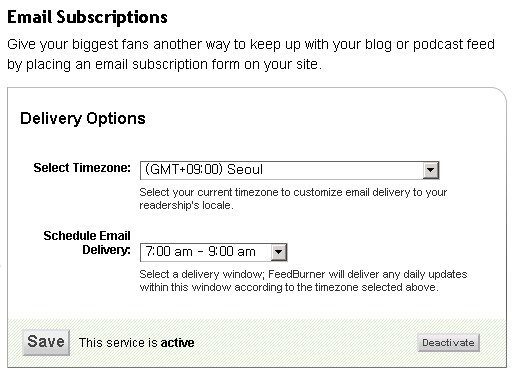Click the Schedule Email Delivery label
Screen dimensions: 515x369
[87, 243]
